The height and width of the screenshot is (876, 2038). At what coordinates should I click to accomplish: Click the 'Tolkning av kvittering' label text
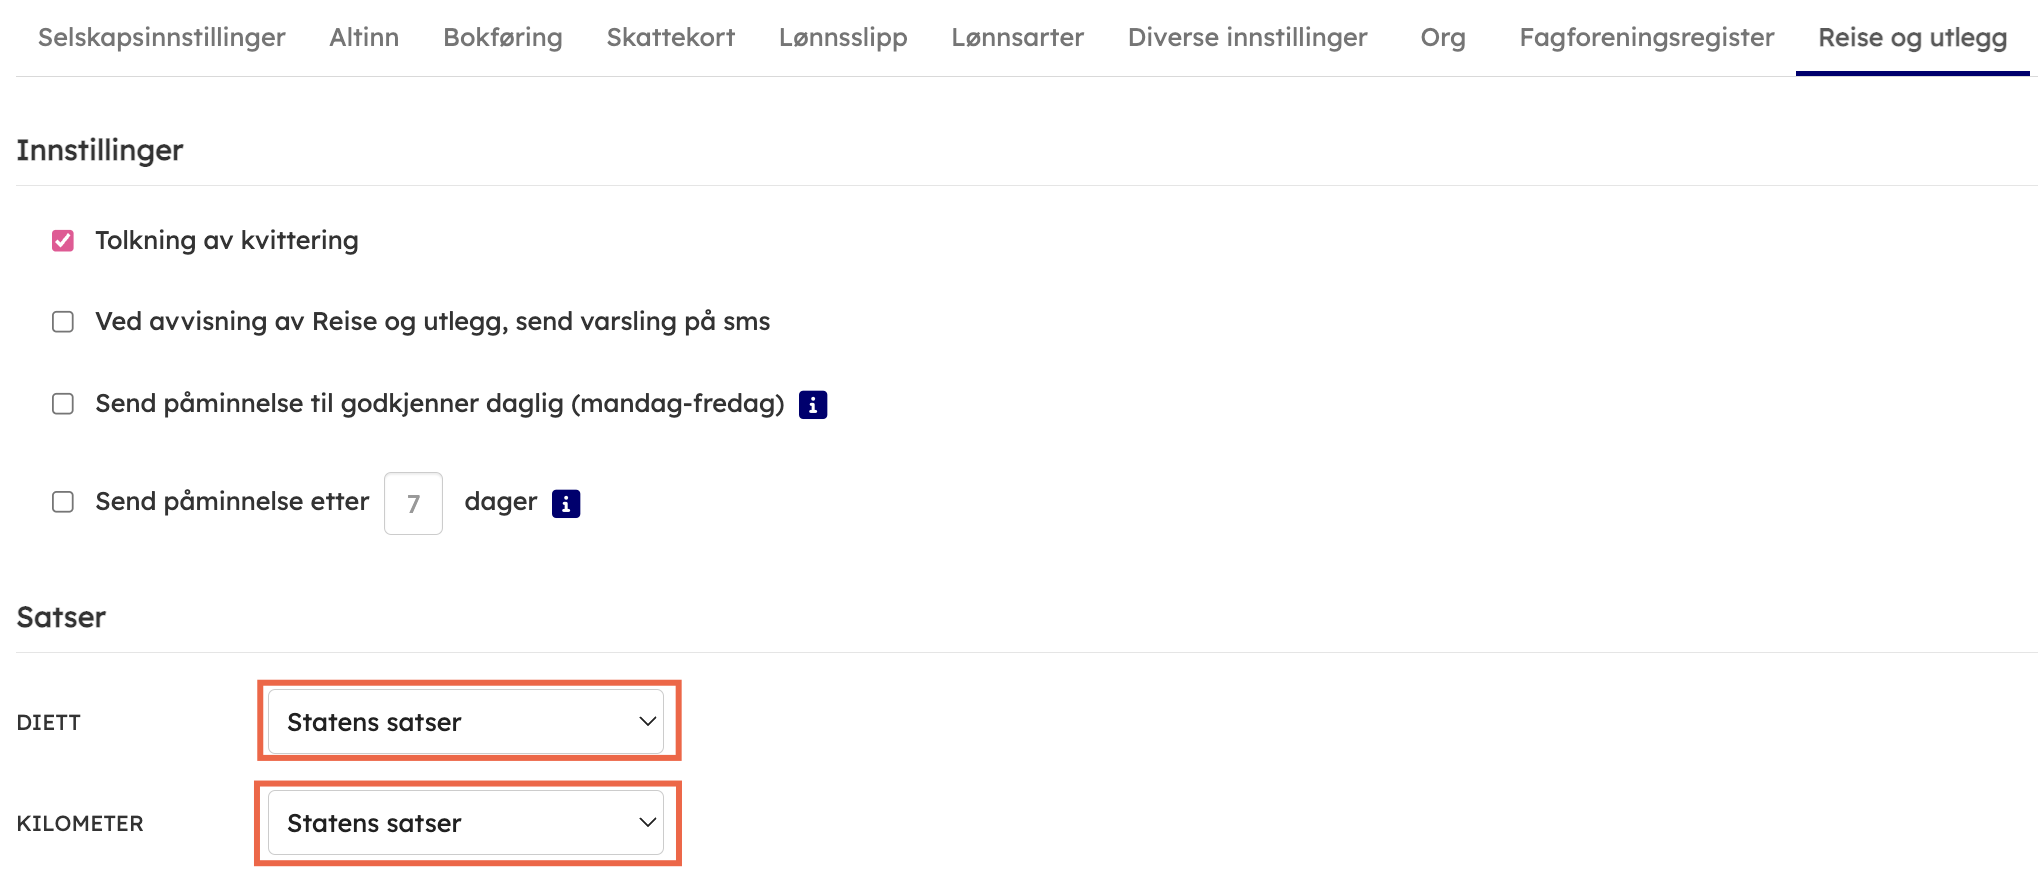pos(227,241)
